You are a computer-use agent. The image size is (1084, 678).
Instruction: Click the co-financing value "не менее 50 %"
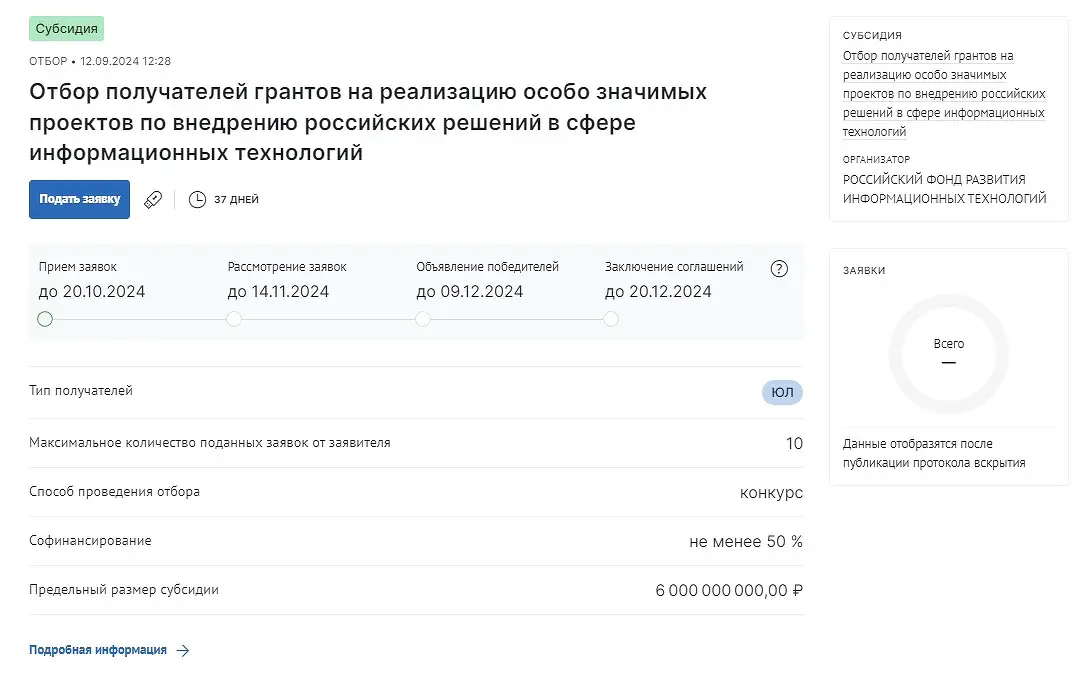(x=746, y=542)
